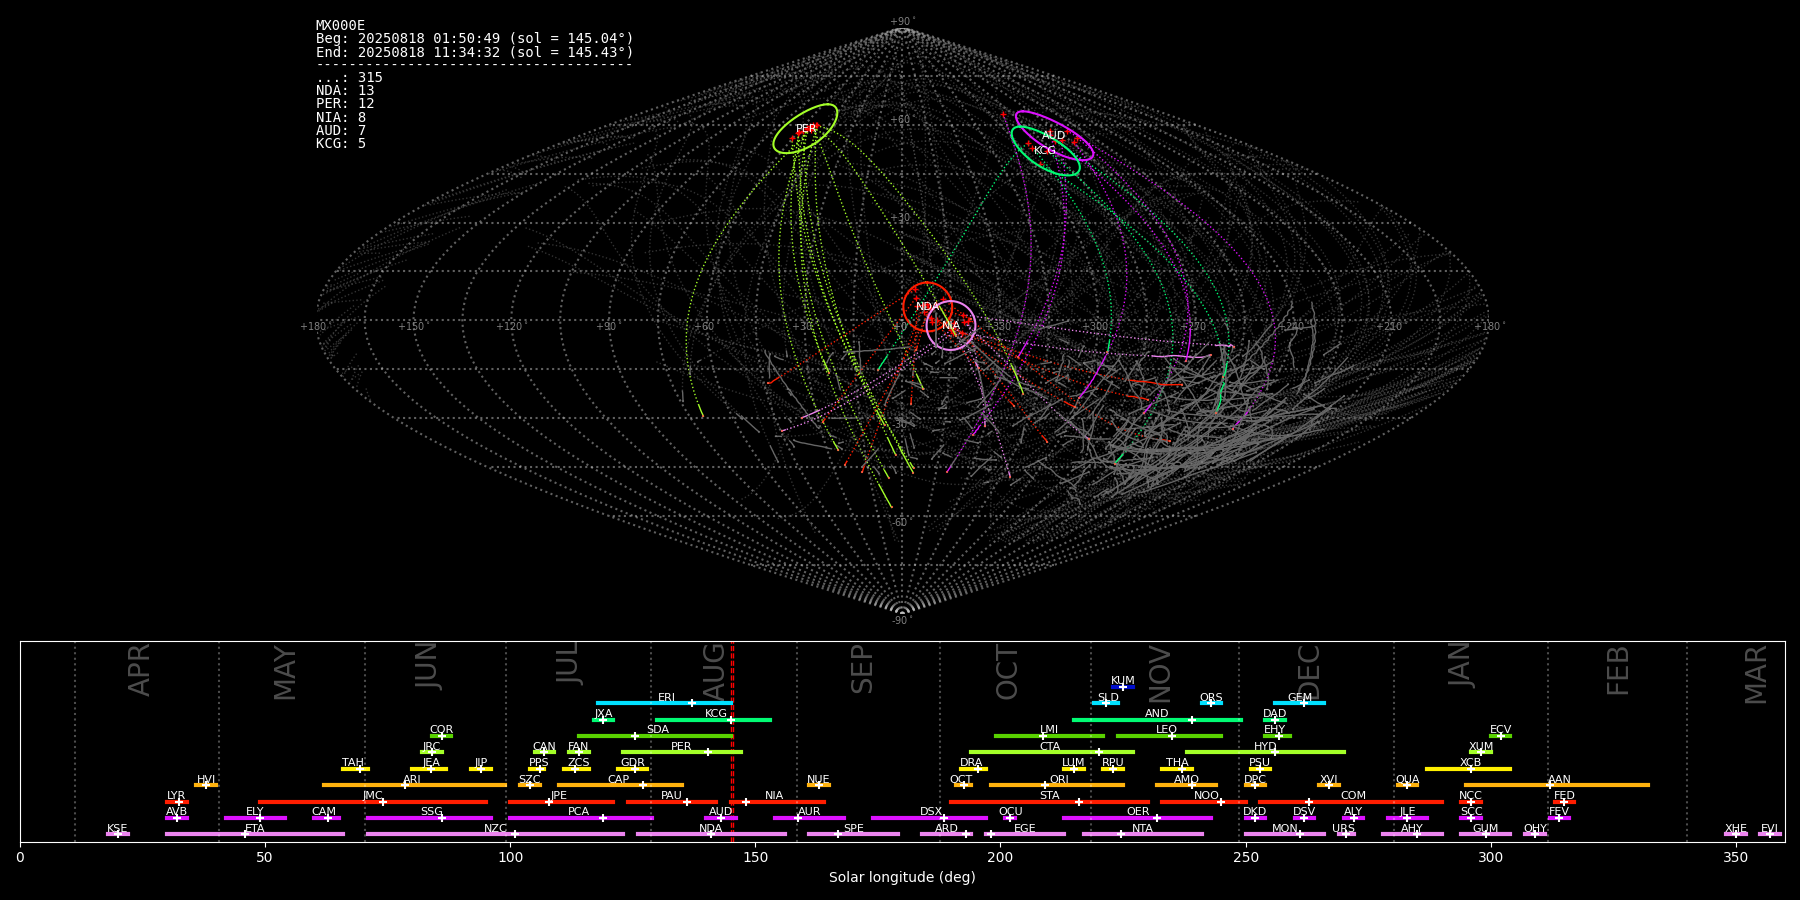Viewport: 1800px width, 900px height.
Task: Click the PER shower bar in timeline
Action: click(x=681, y=752)
